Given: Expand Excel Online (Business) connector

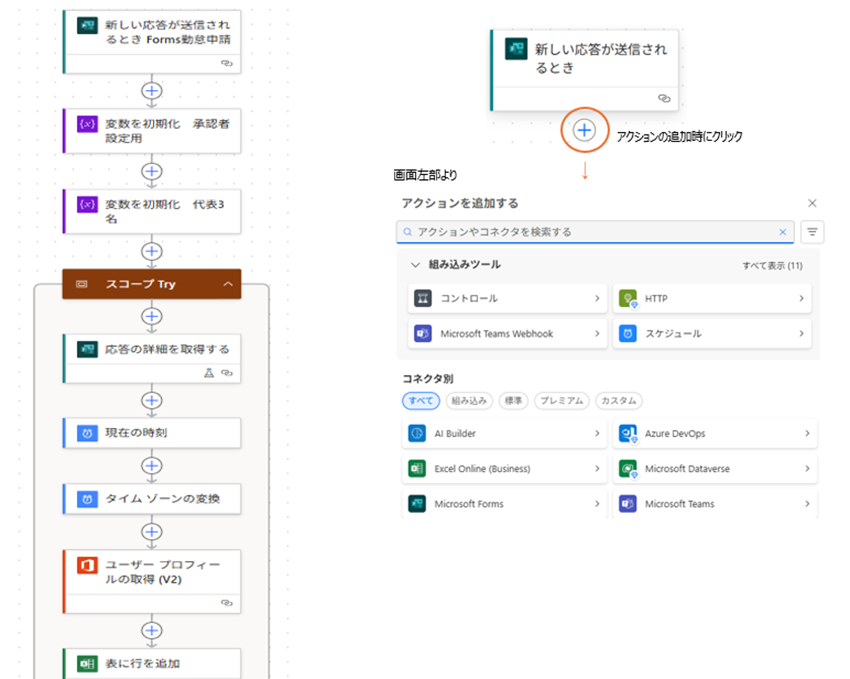Looking at the screenshot, I should 504,469.
